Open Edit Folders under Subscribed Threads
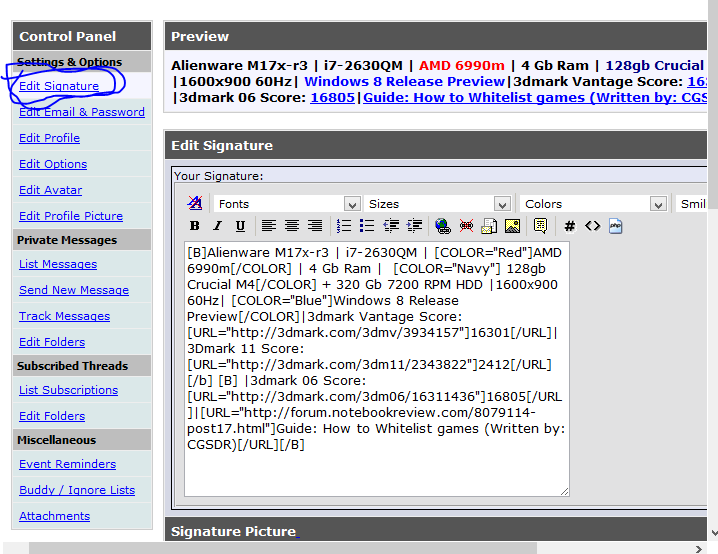 pos(52,416)
